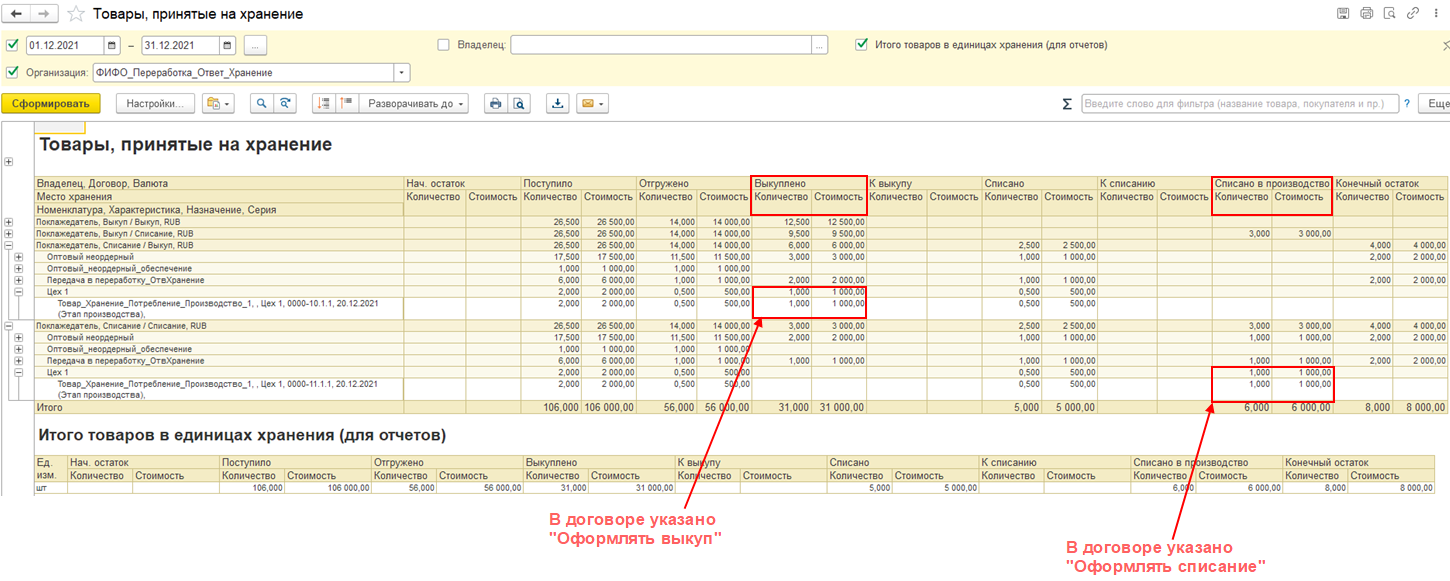Uncheck the Организация filter checkbox
1450x581 pixels.
[x=12, y=72]
